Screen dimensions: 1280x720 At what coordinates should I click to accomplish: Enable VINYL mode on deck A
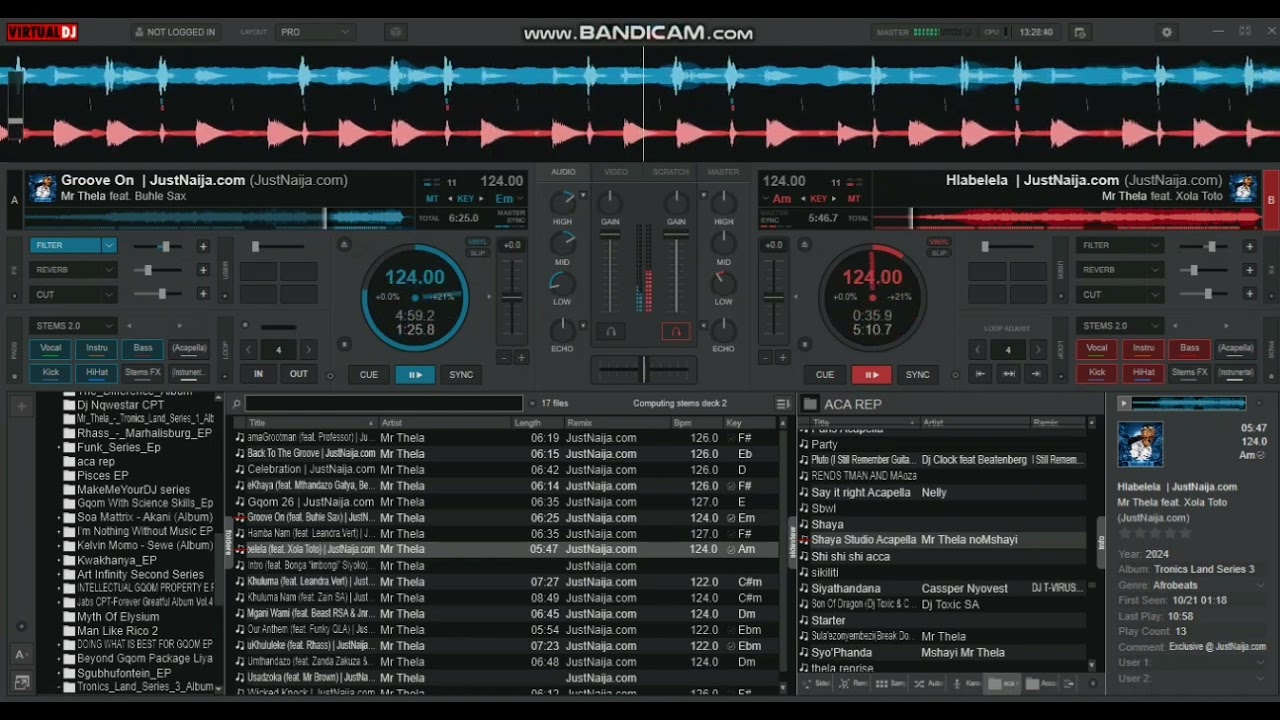pyautogui.click(x=477, y=242)
